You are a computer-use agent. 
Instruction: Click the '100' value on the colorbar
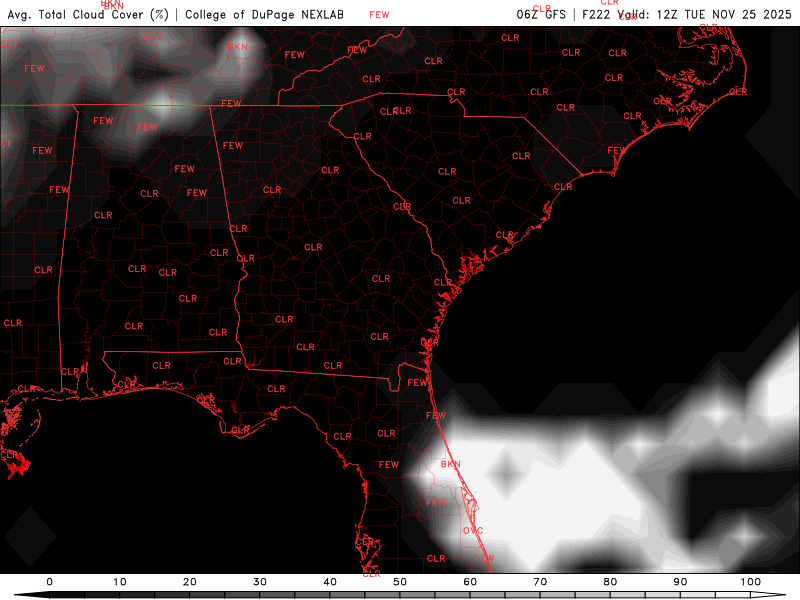(751, 582)
